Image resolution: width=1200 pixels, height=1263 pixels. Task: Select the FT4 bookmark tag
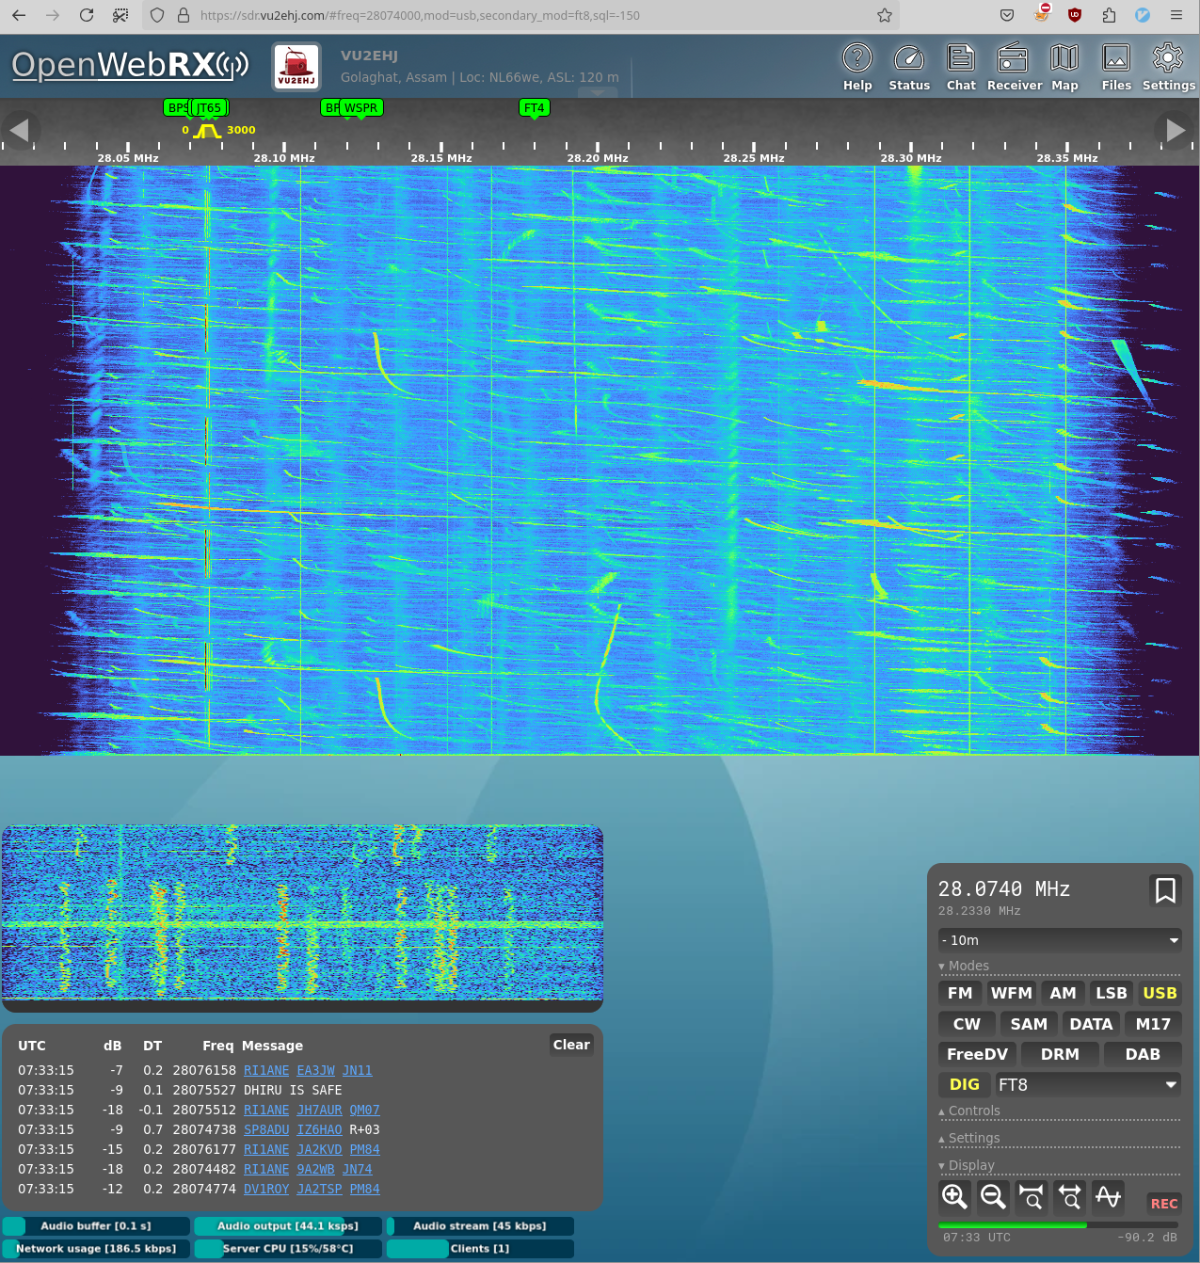point(534,108)
